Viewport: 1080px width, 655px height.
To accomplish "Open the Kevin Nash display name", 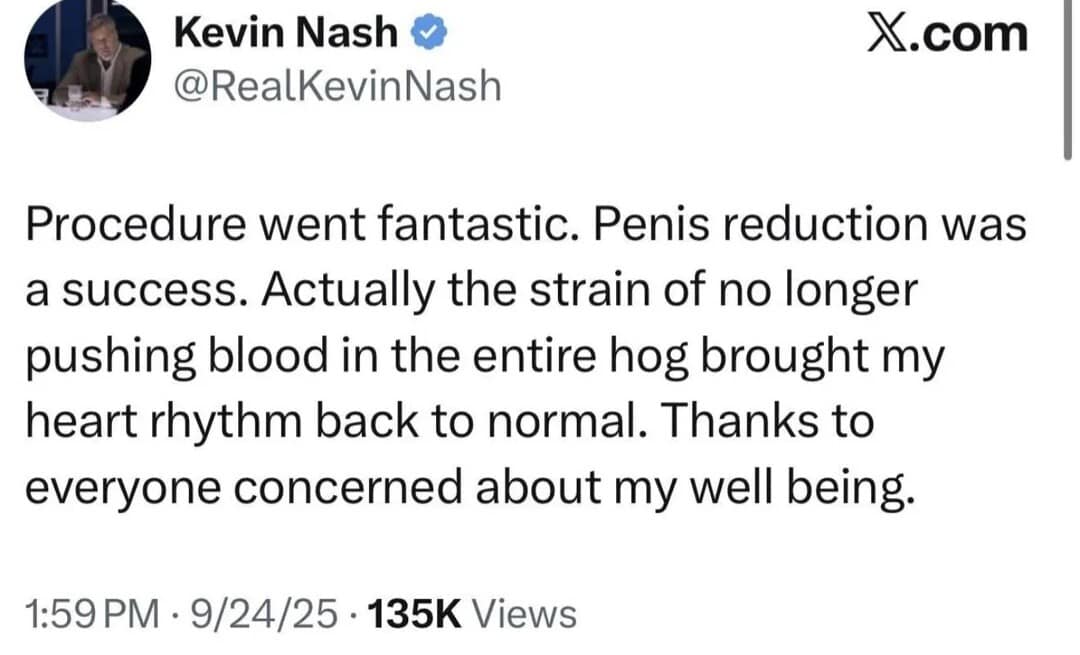I will [285, 34].
